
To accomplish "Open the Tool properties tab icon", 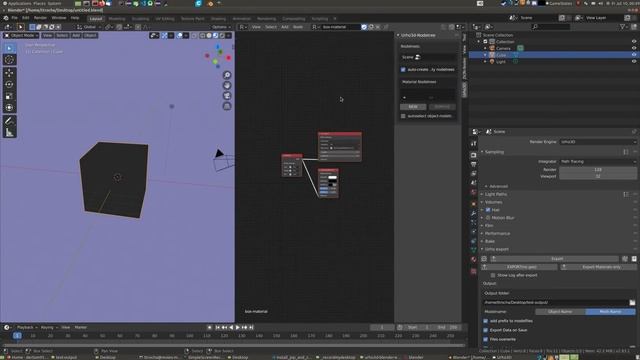I will coord(473,144).
